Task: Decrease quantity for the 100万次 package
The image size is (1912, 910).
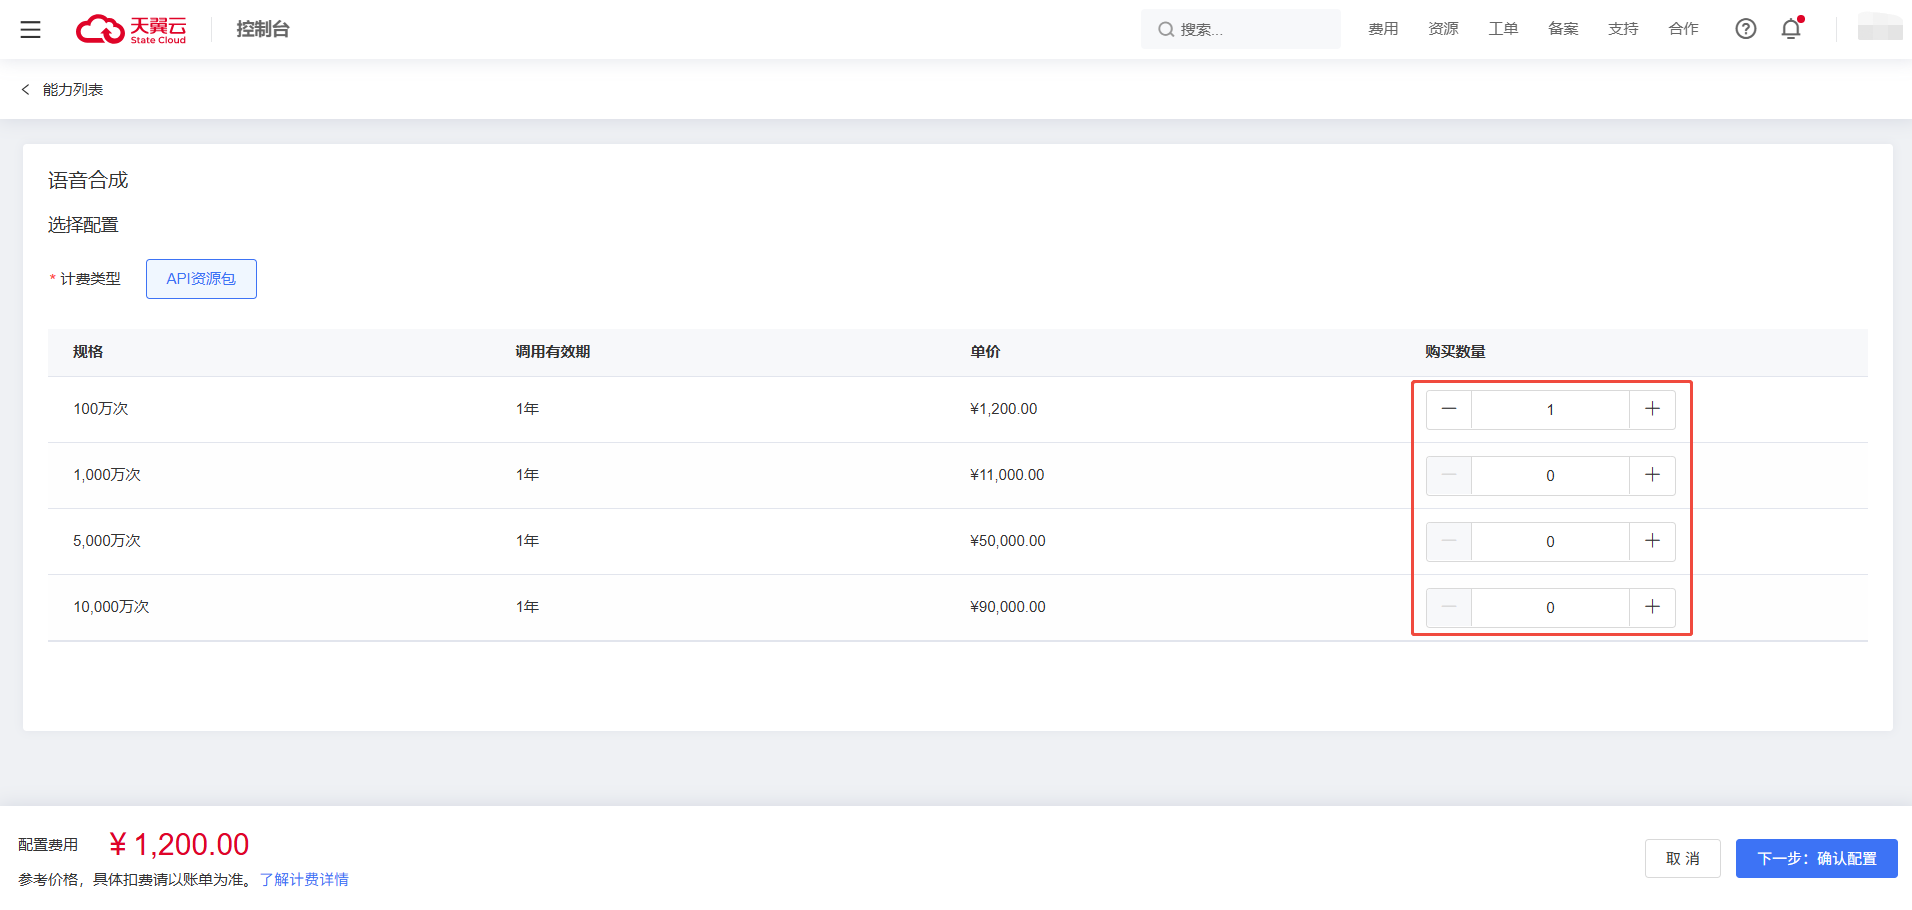Action: (1448, 409)
